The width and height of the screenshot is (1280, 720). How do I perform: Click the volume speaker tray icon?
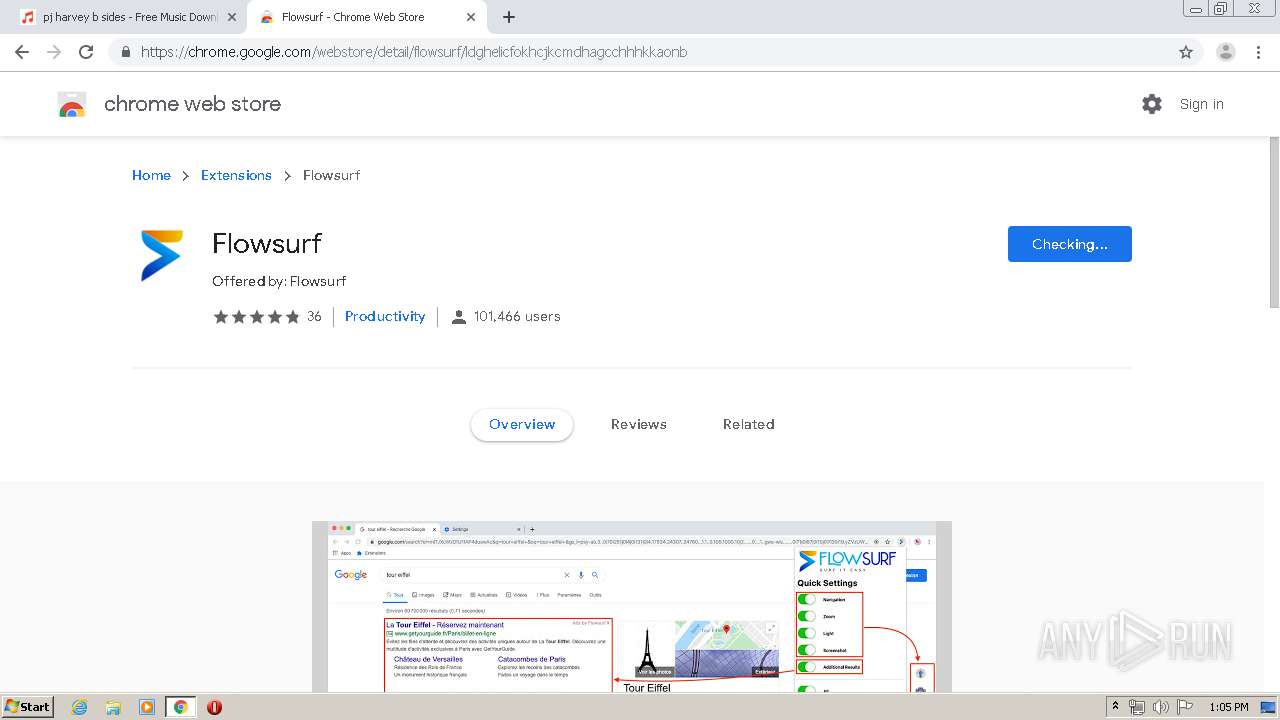tap(1160, 707)
